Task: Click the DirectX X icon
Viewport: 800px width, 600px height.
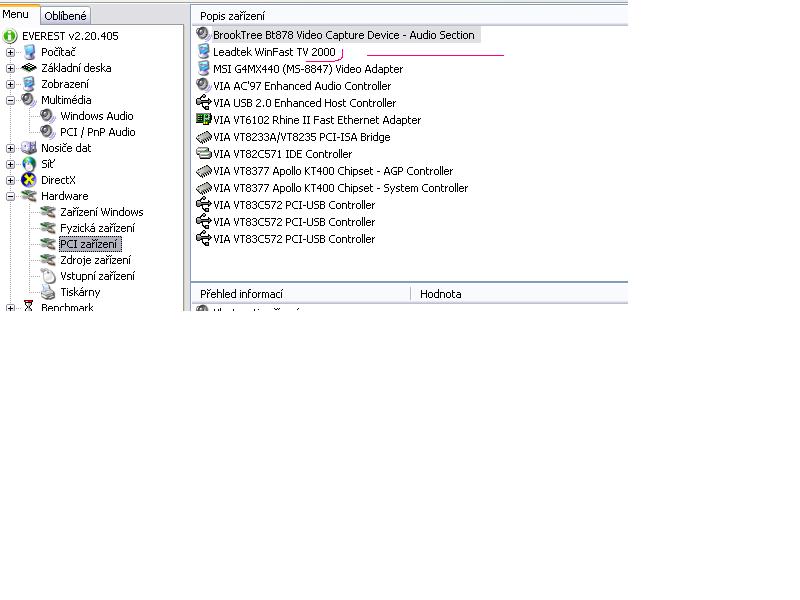Action: (29, 180)
